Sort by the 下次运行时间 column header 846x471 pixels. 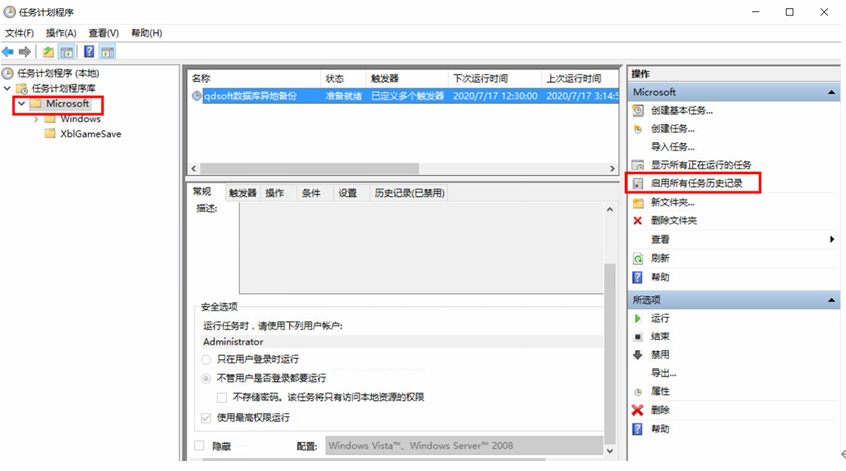(494, 79)
